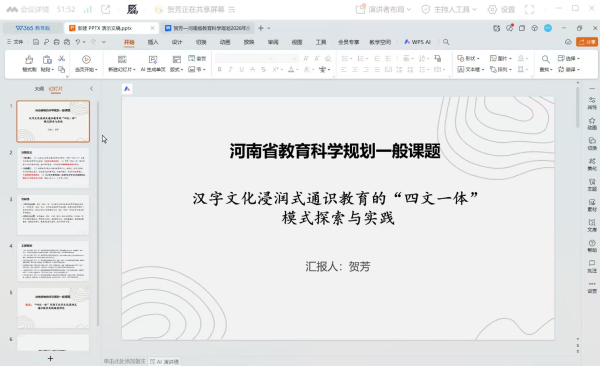Clear formatting eraser icon

click(x=328, y=58)
